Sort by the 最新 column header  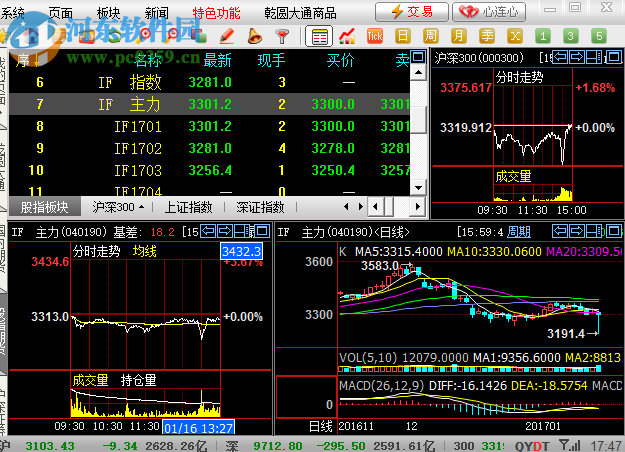coord(217,60)
